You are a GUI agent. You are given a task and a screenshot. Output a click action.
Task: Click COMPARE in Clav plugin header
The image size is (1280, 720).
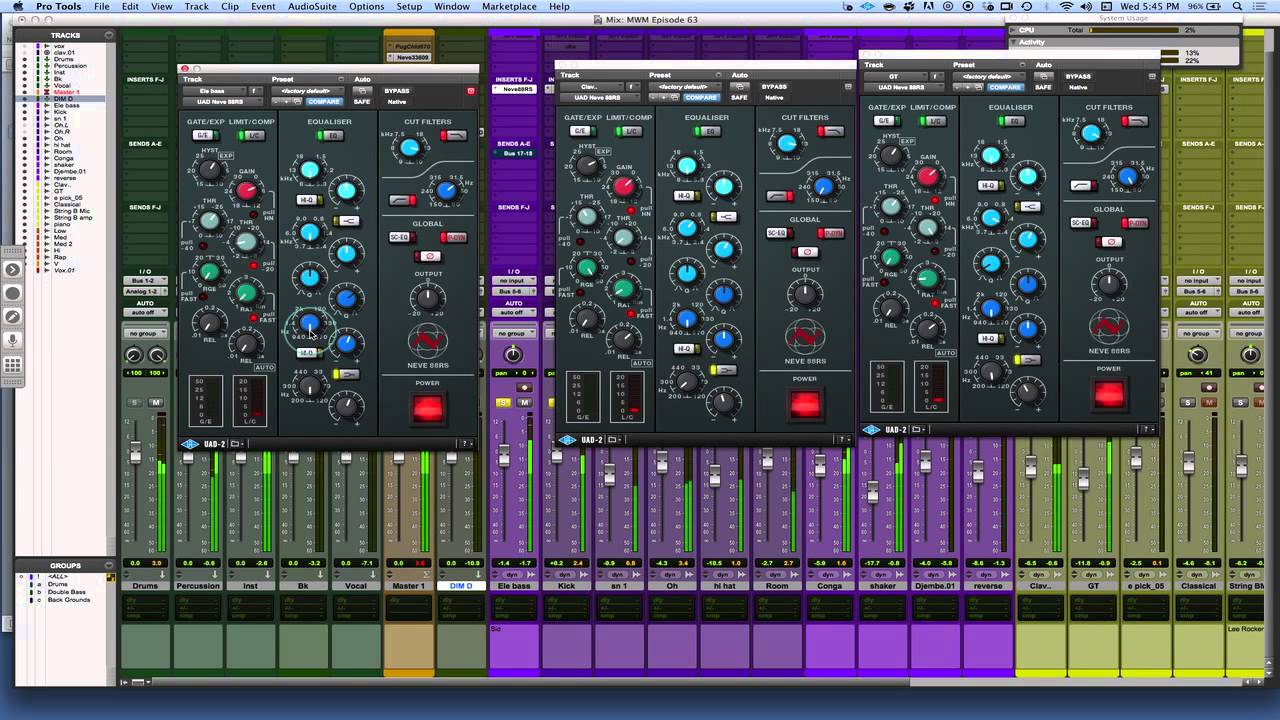700,97
